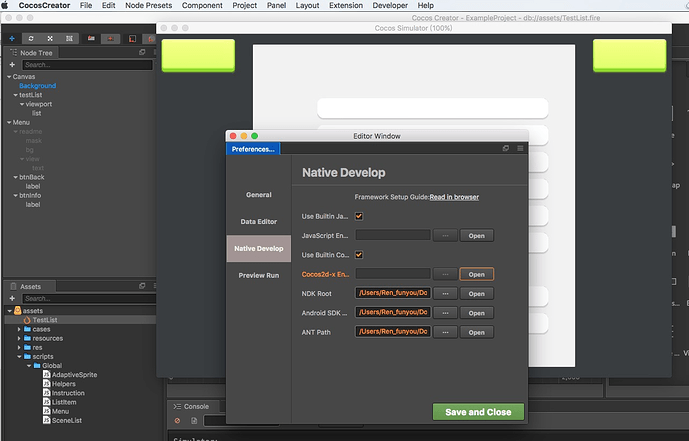Click the SceneList JS script icon
The height and width of the screenshot is (441, 689).
[x=47, y=420]
